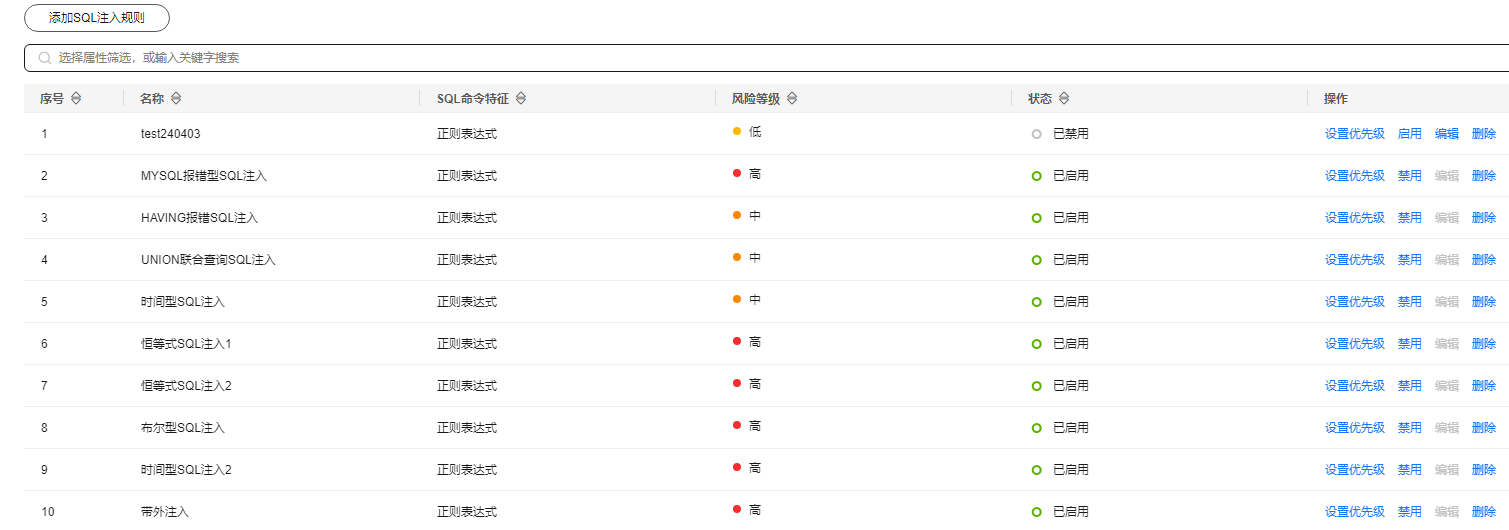
Task: Click the search magnifier icon
Action: pos(44,58)
